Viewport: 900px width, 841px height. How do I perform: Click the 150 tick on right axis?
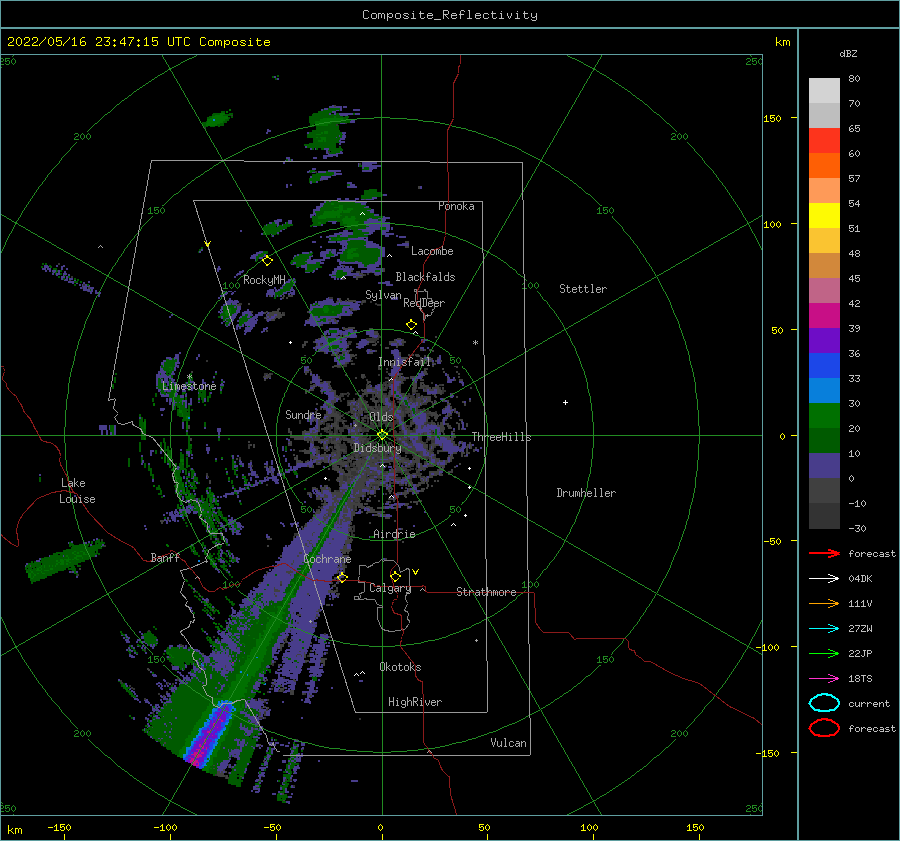[x=772, y=118]
